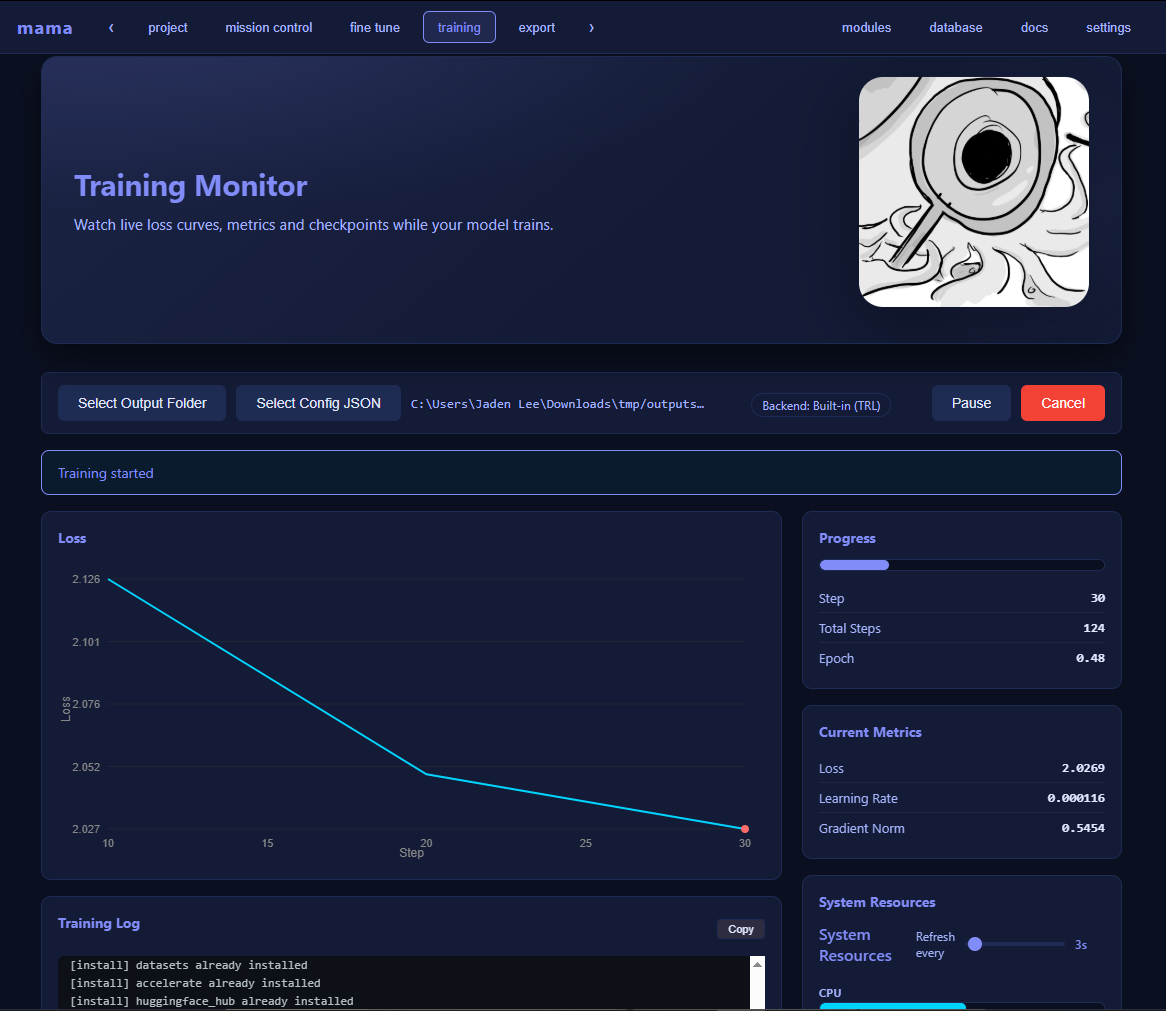The width and height of the screenshot is (1166, 1011).
Task: Click the datasets already installed log line
Action: (x=188, y=965)
